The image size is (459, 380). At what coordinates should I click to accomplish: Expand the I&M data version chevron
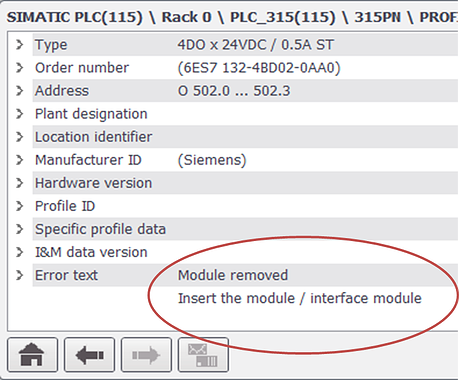pyautogui.click(x=20, y=252)
